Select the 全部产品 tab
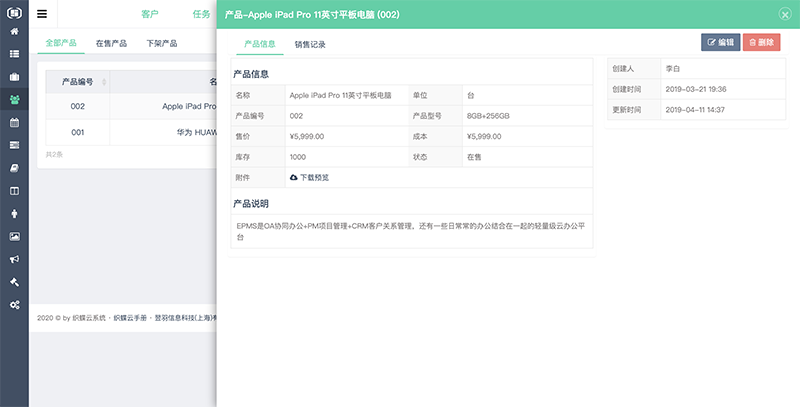 coord(61,43)
